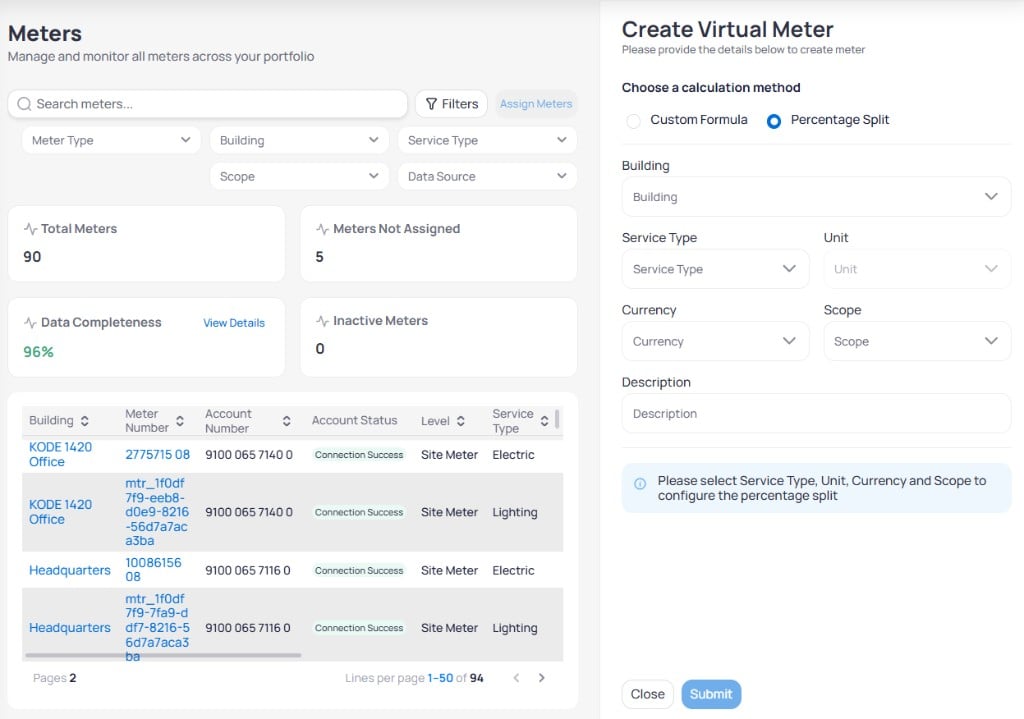
Task: Expand the Currency dropdown
Action: [x=715, y=341]
